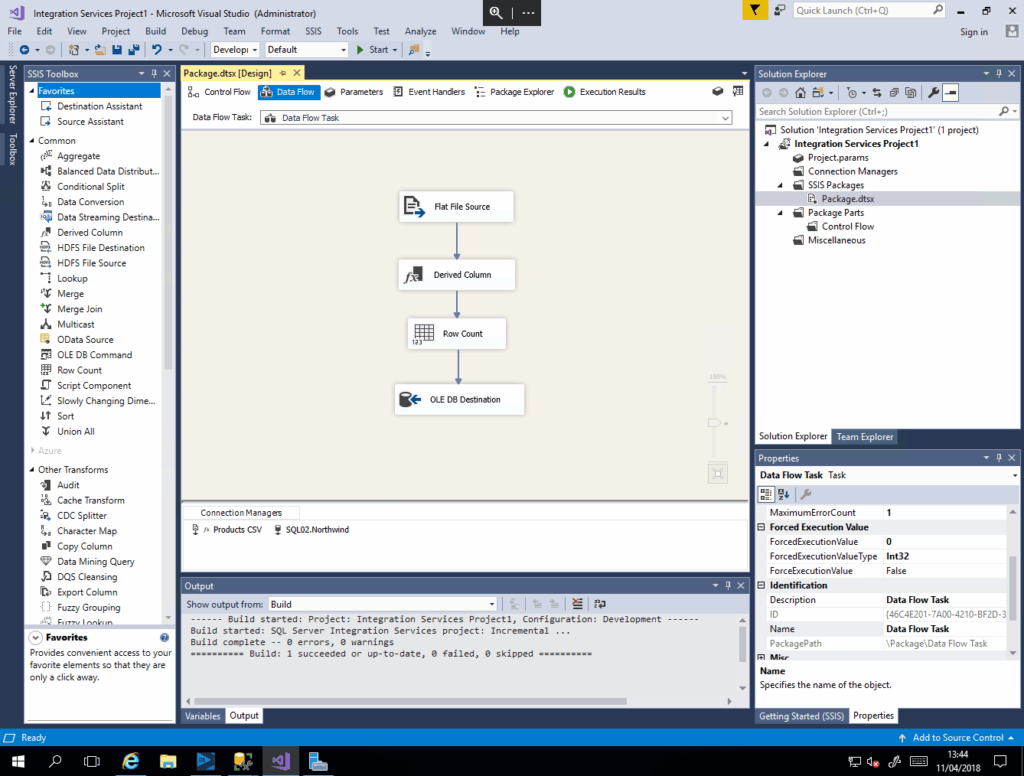Switch to the Control Flow designer tab
This screenshot has width=1024, height=776.
pos(219,92)
